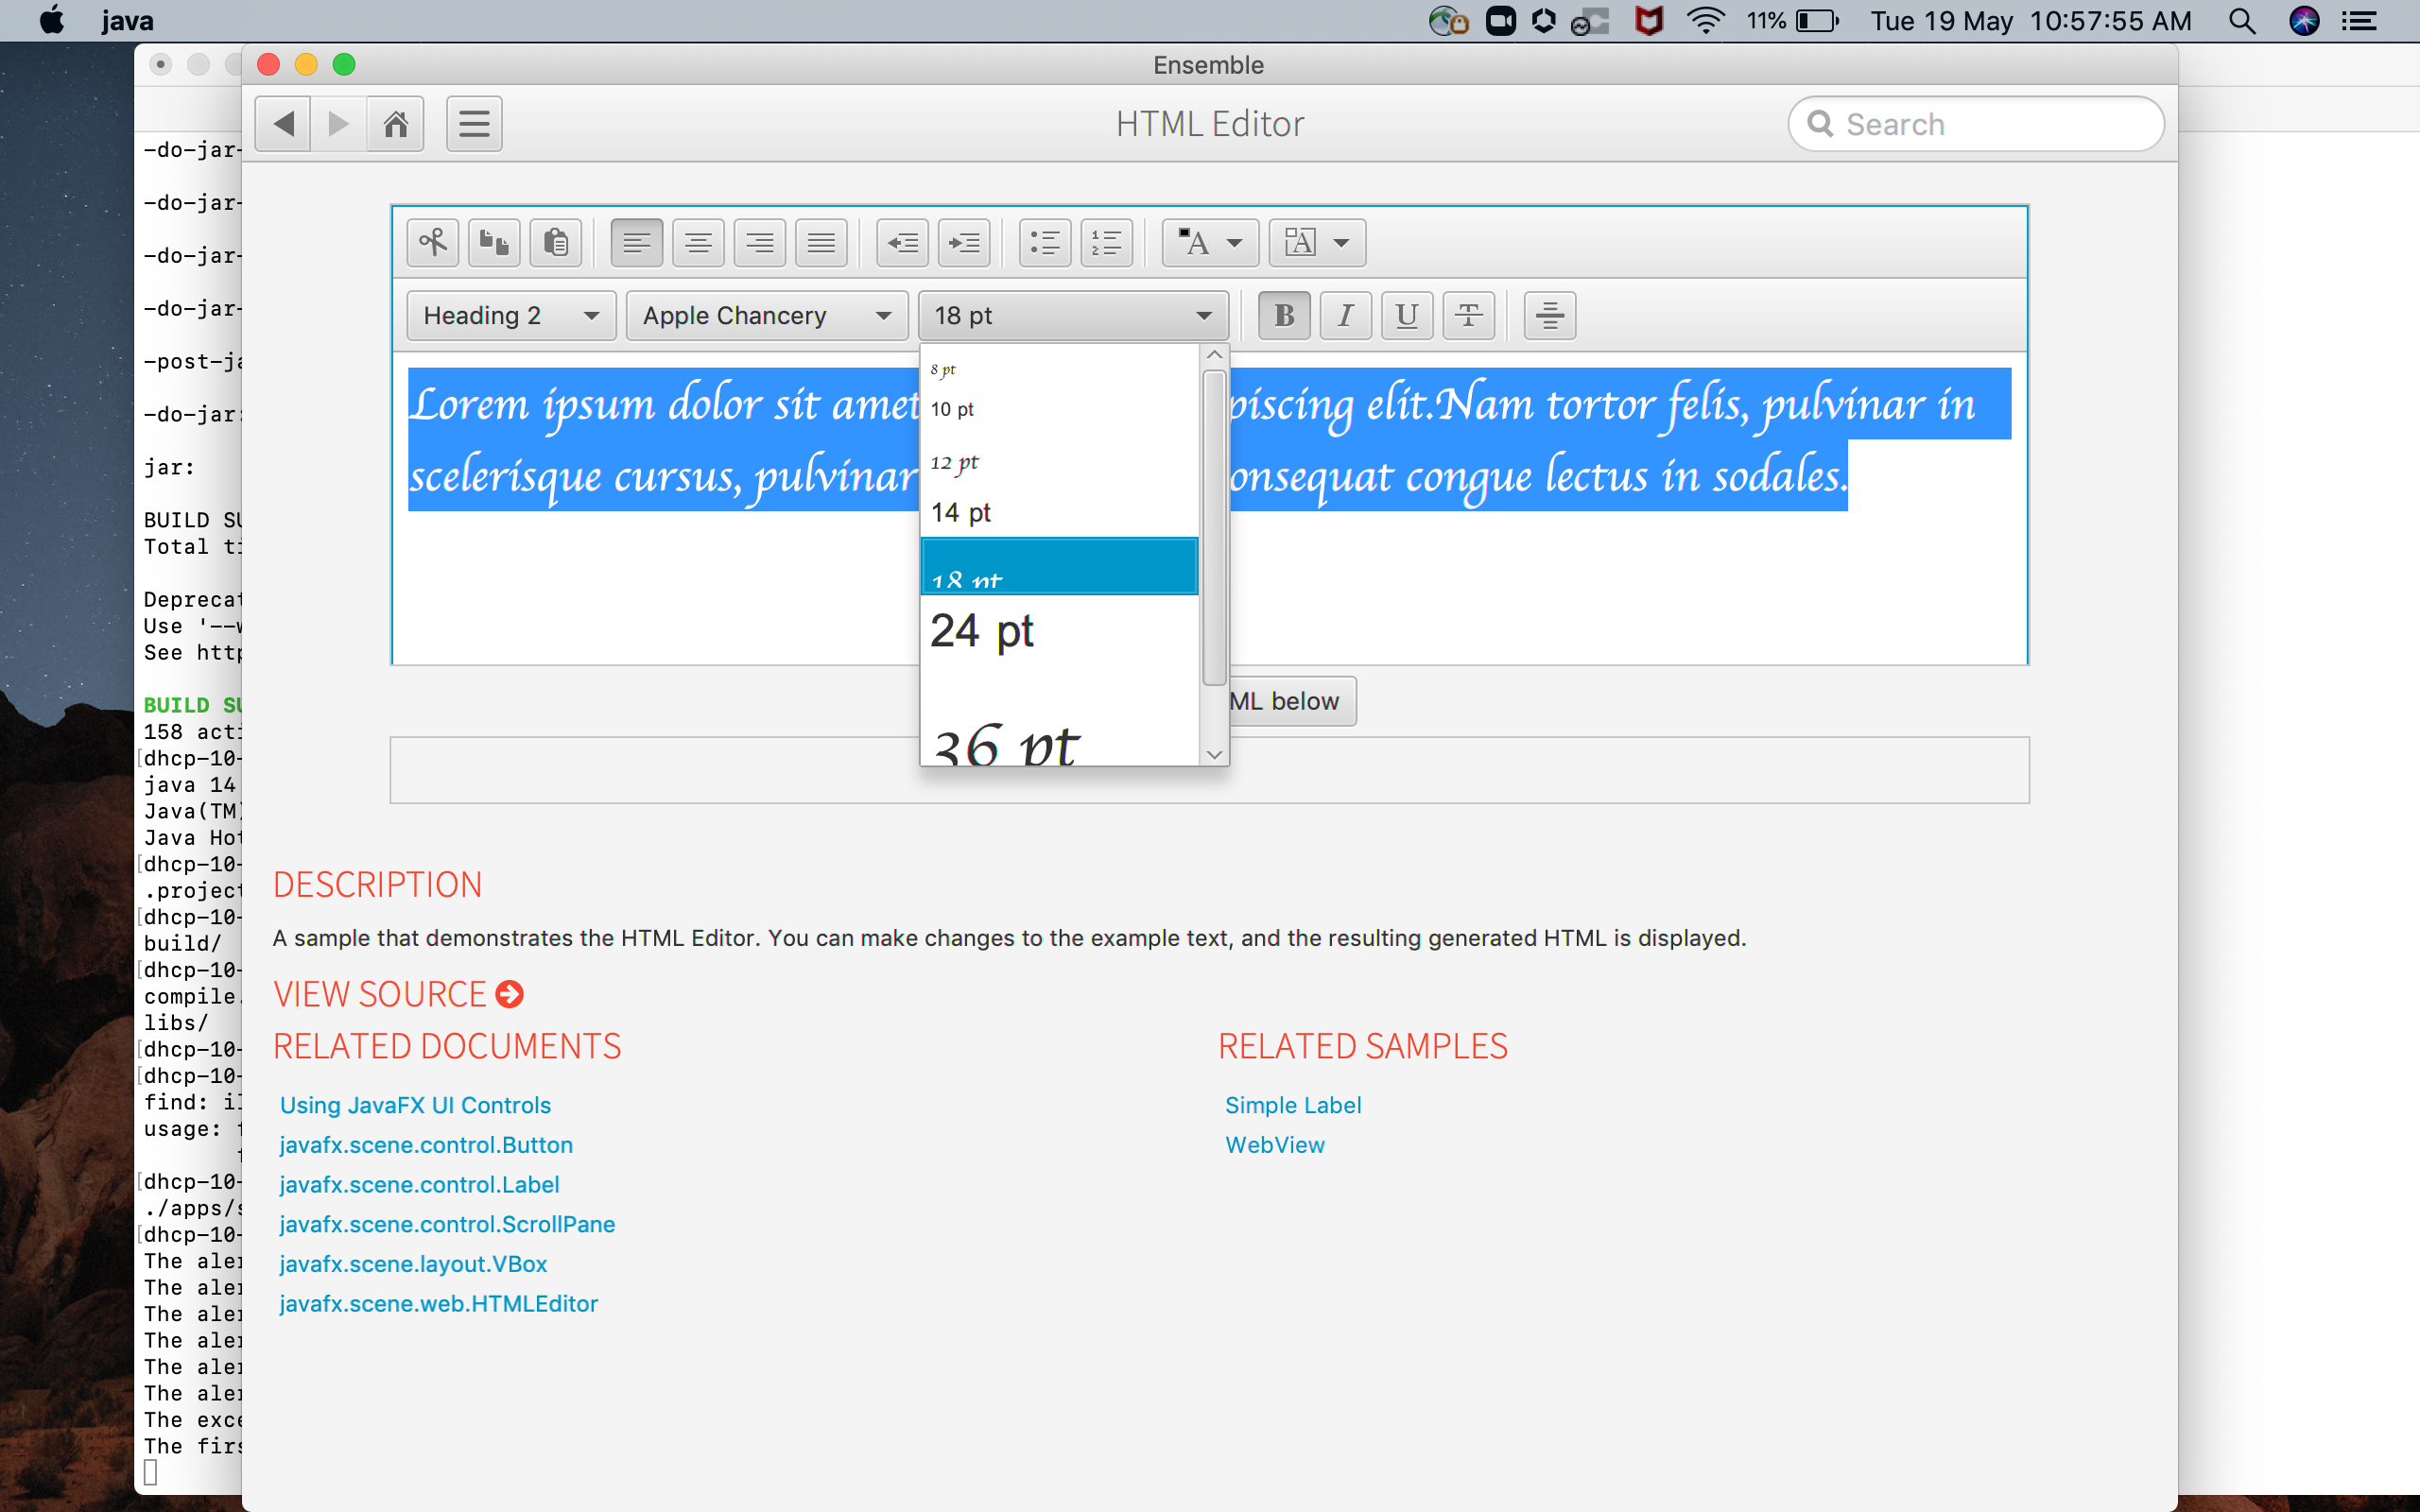Insert a numbered list
The image size is (2420, 1512).
1106,243
